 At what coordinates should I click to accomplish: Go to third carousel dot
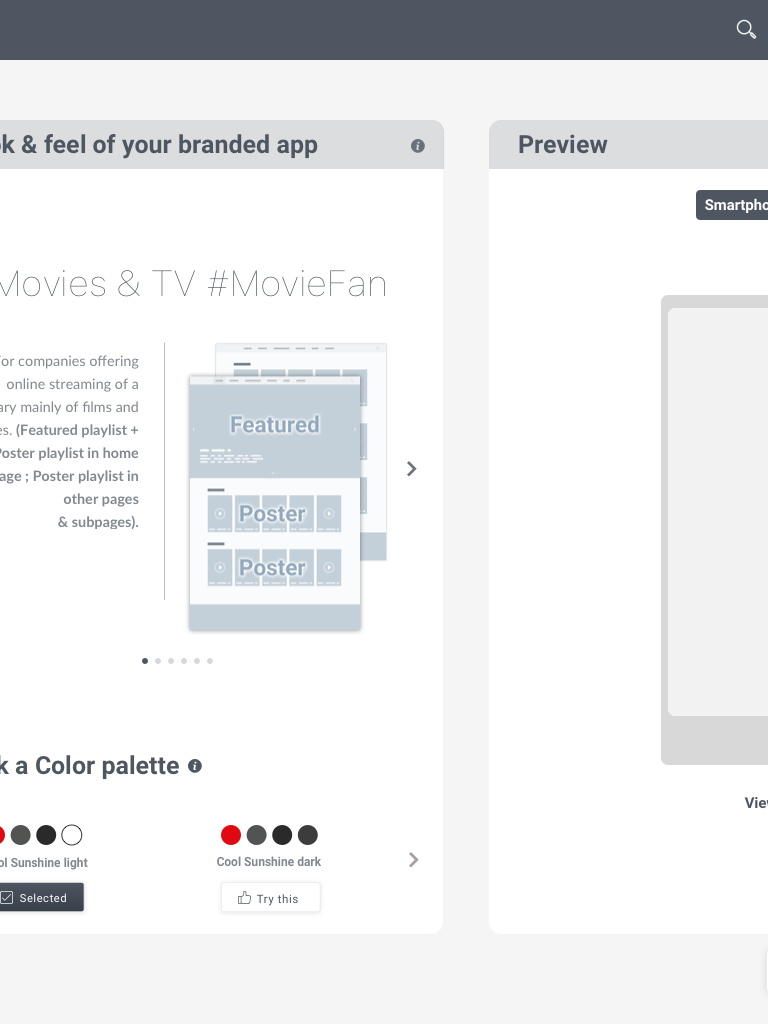coord(171,661)
